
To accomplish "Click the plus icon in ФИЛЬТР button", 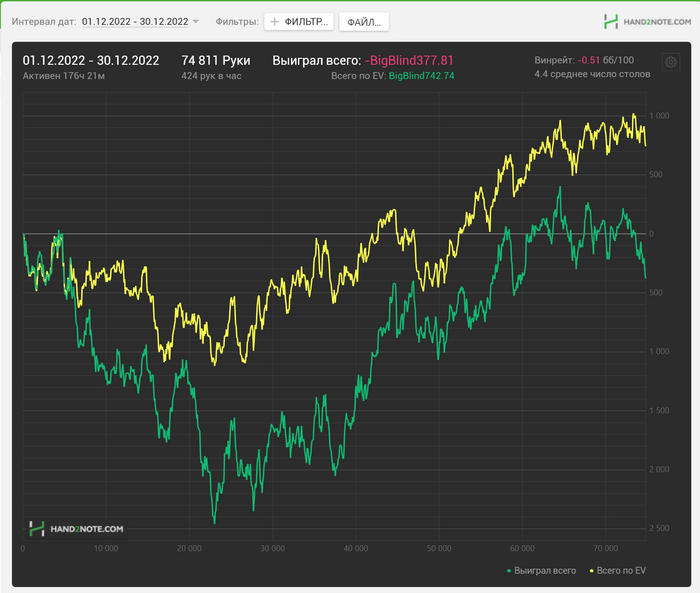I will pos(275,21).
